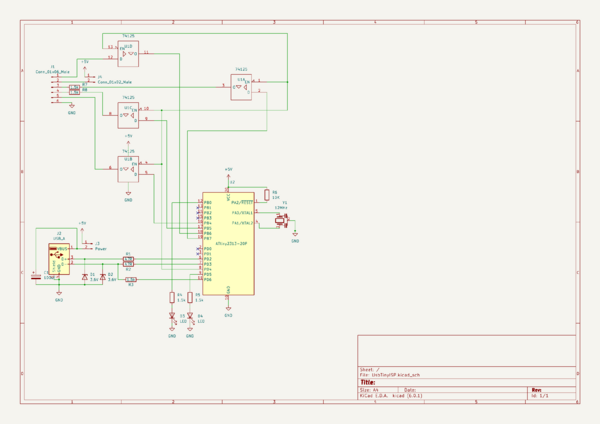Viewport: 600px width, 424px height.
Task: Click the PB4 pin label on ATtiny
Action: click(207, 223)
